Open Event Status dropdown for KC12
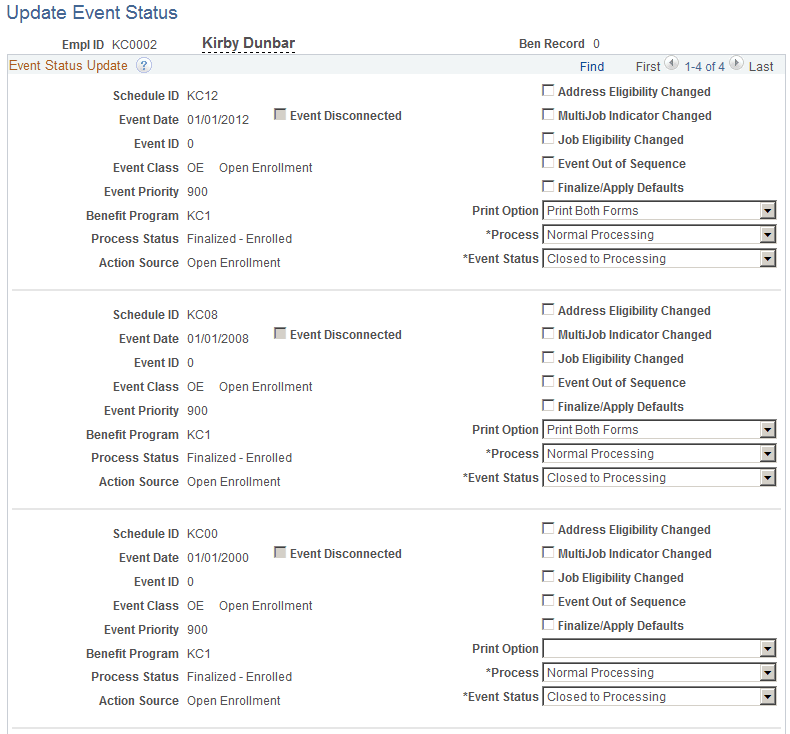Image resolution: width=790 pixels, height=734 pixels. tap(659, 258)
